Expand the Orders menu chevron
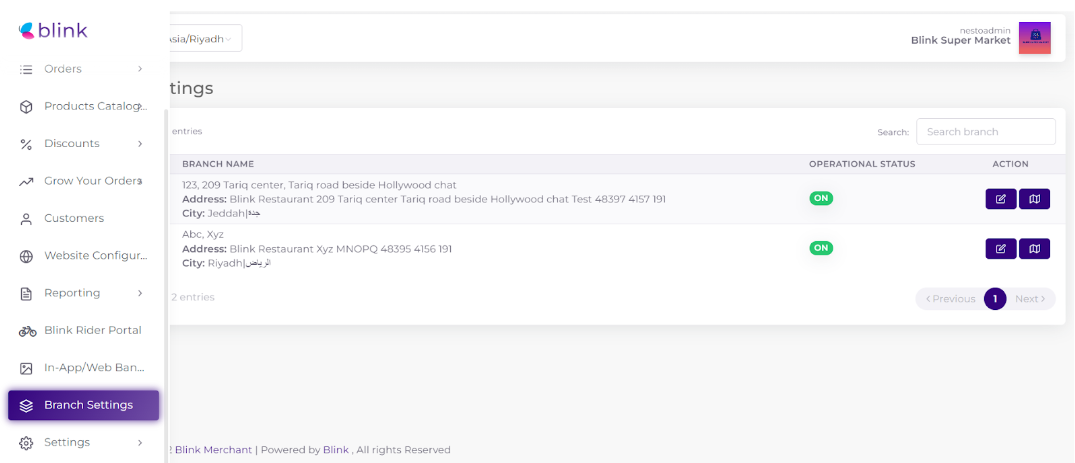 pos(140,69)
